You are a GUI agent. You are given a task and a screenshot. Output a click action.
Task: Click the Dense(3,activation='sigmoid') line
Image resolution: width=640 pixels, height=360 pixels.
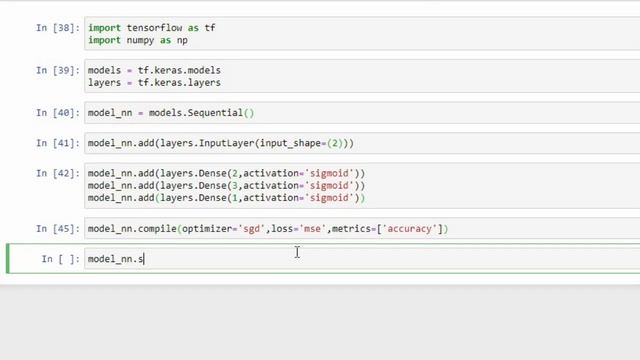(x=227, y=185)
